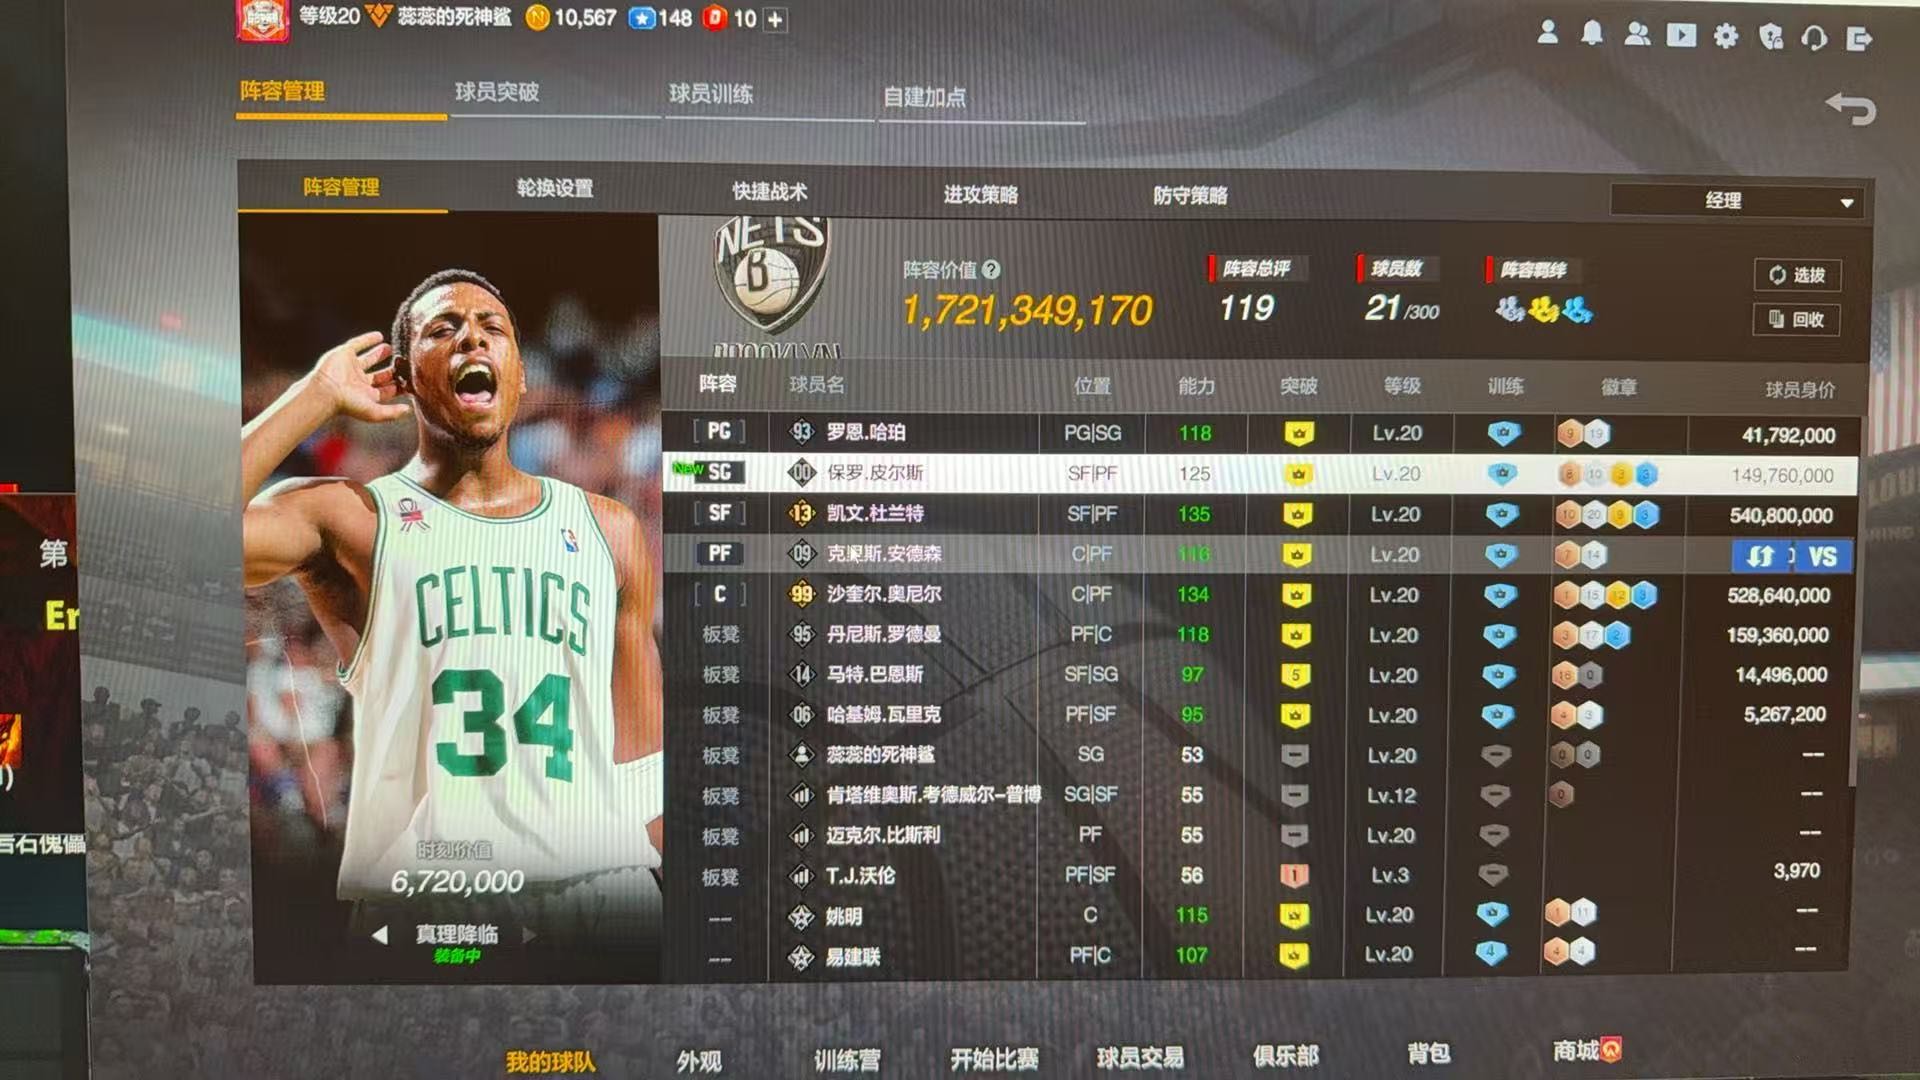Image resolution: width=1920 pixels, height=1080 pixels.
Task: Switch to the 自建加点 tab
Action: point(924,97)
